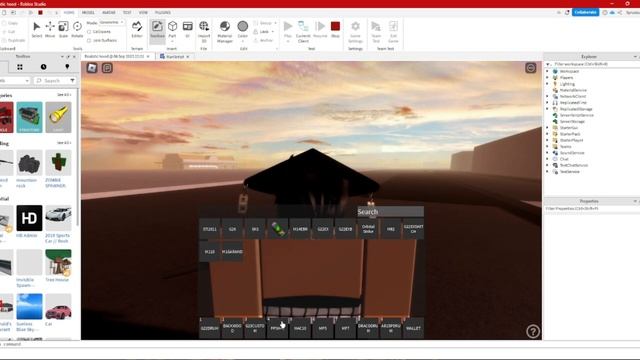Select the Orbital Strike backpack item
Viewport: 640px width, 360px height.
click(x=368, y=229)
